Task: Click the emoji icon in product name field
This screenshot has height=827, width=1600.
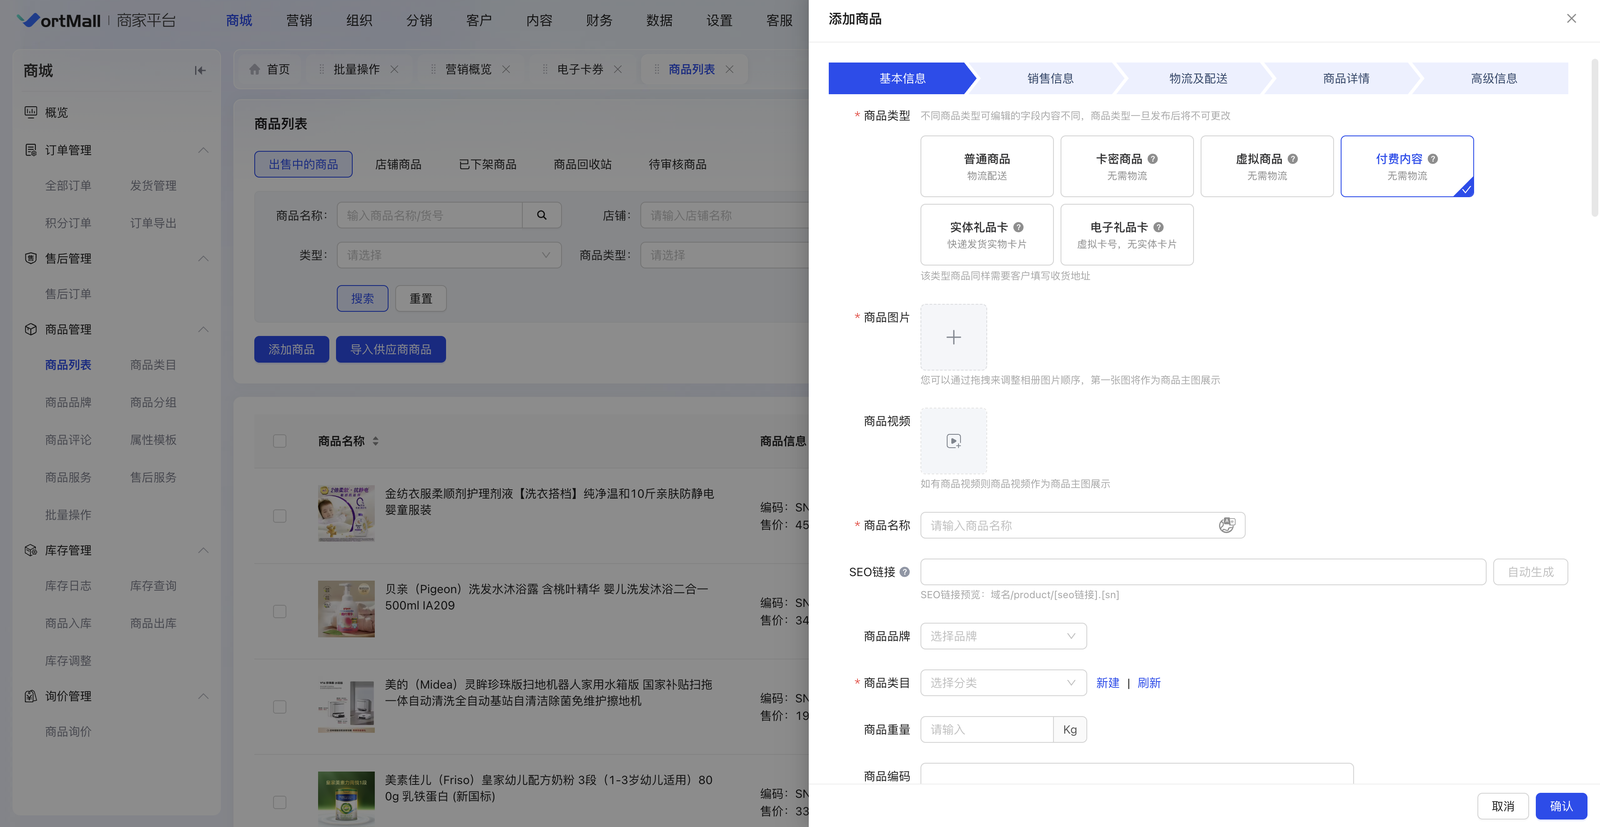Action: (x=1226, y=525)
